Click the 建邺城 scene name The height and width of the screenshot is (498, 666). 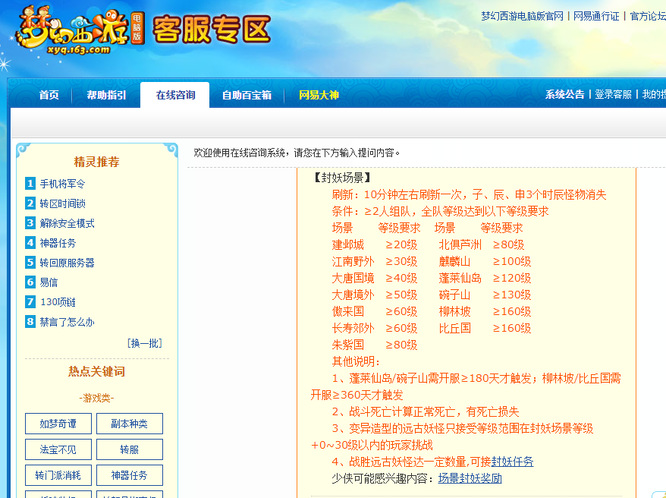(x=348, y=245)
